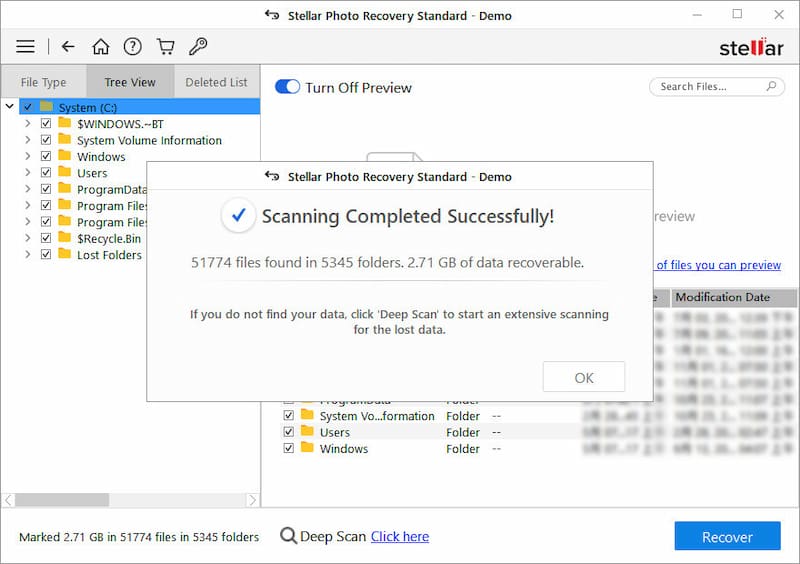This screenshot has width=800, height=564.
Task: Click the back arrow icon
Action: (x=68, y=47)
